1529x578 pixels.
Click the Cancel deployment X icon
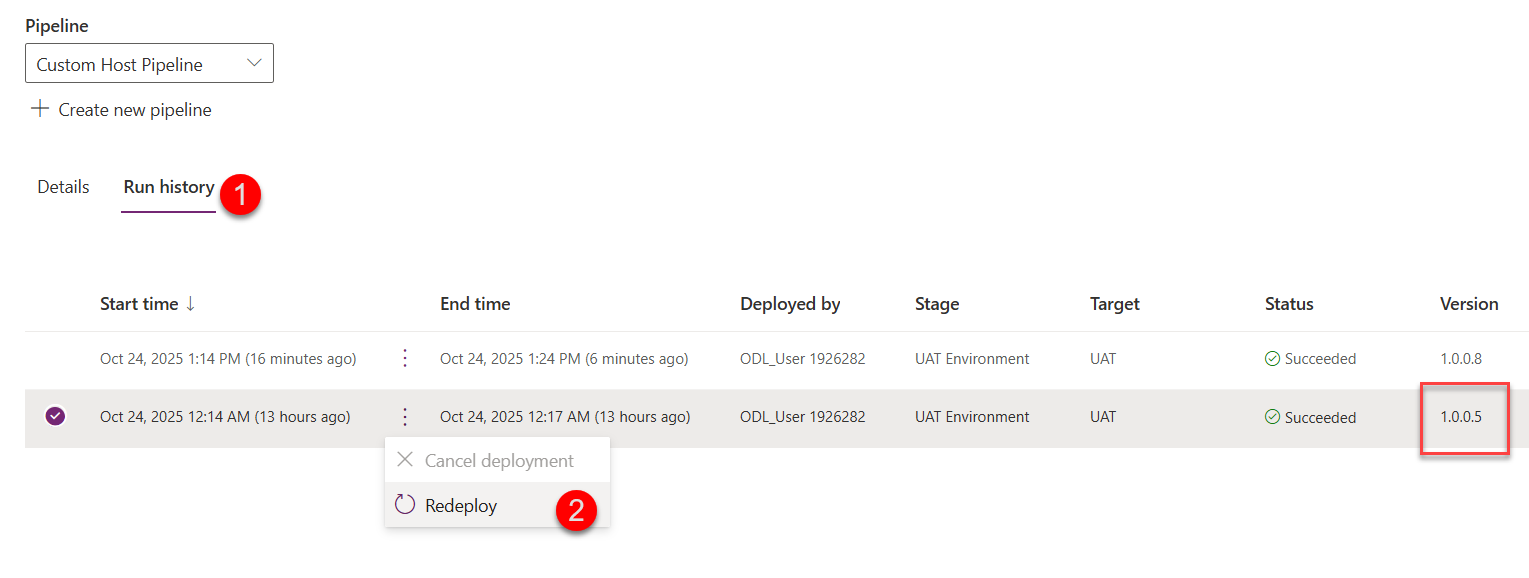(405, 461)
